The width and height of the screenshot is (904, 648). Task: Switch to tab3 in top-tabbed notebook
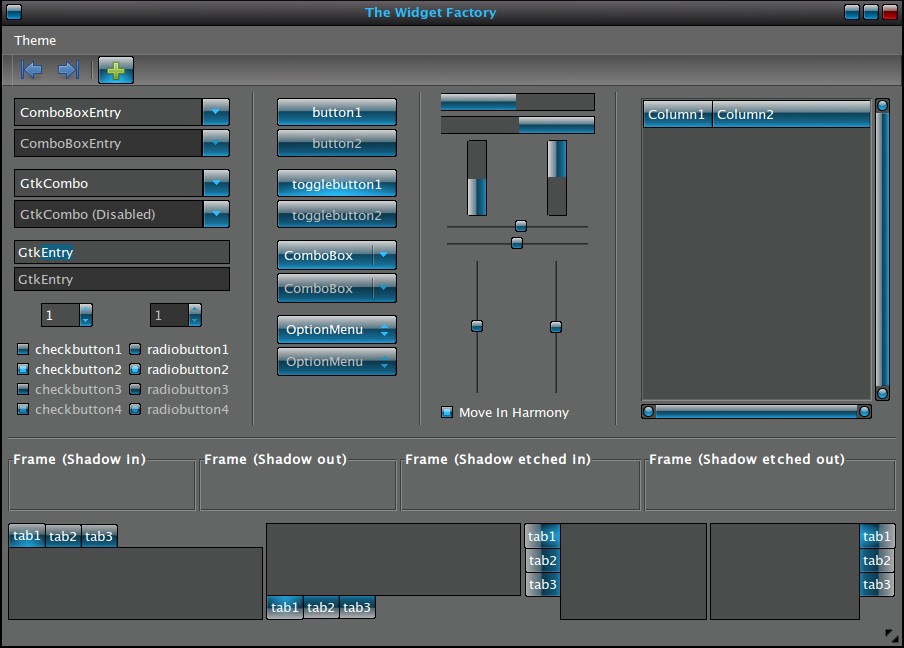coord(99,536)
